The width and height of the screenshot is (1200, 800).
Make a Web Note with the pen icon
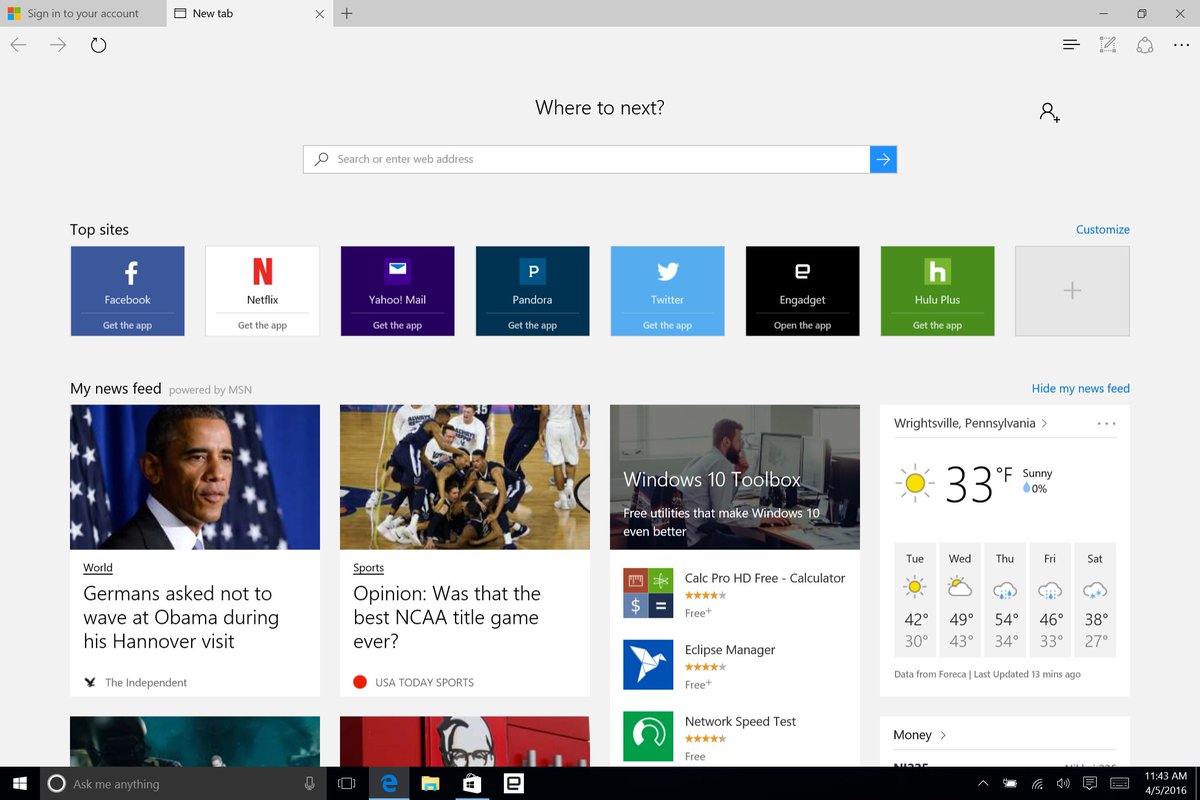click(1107, 45)
